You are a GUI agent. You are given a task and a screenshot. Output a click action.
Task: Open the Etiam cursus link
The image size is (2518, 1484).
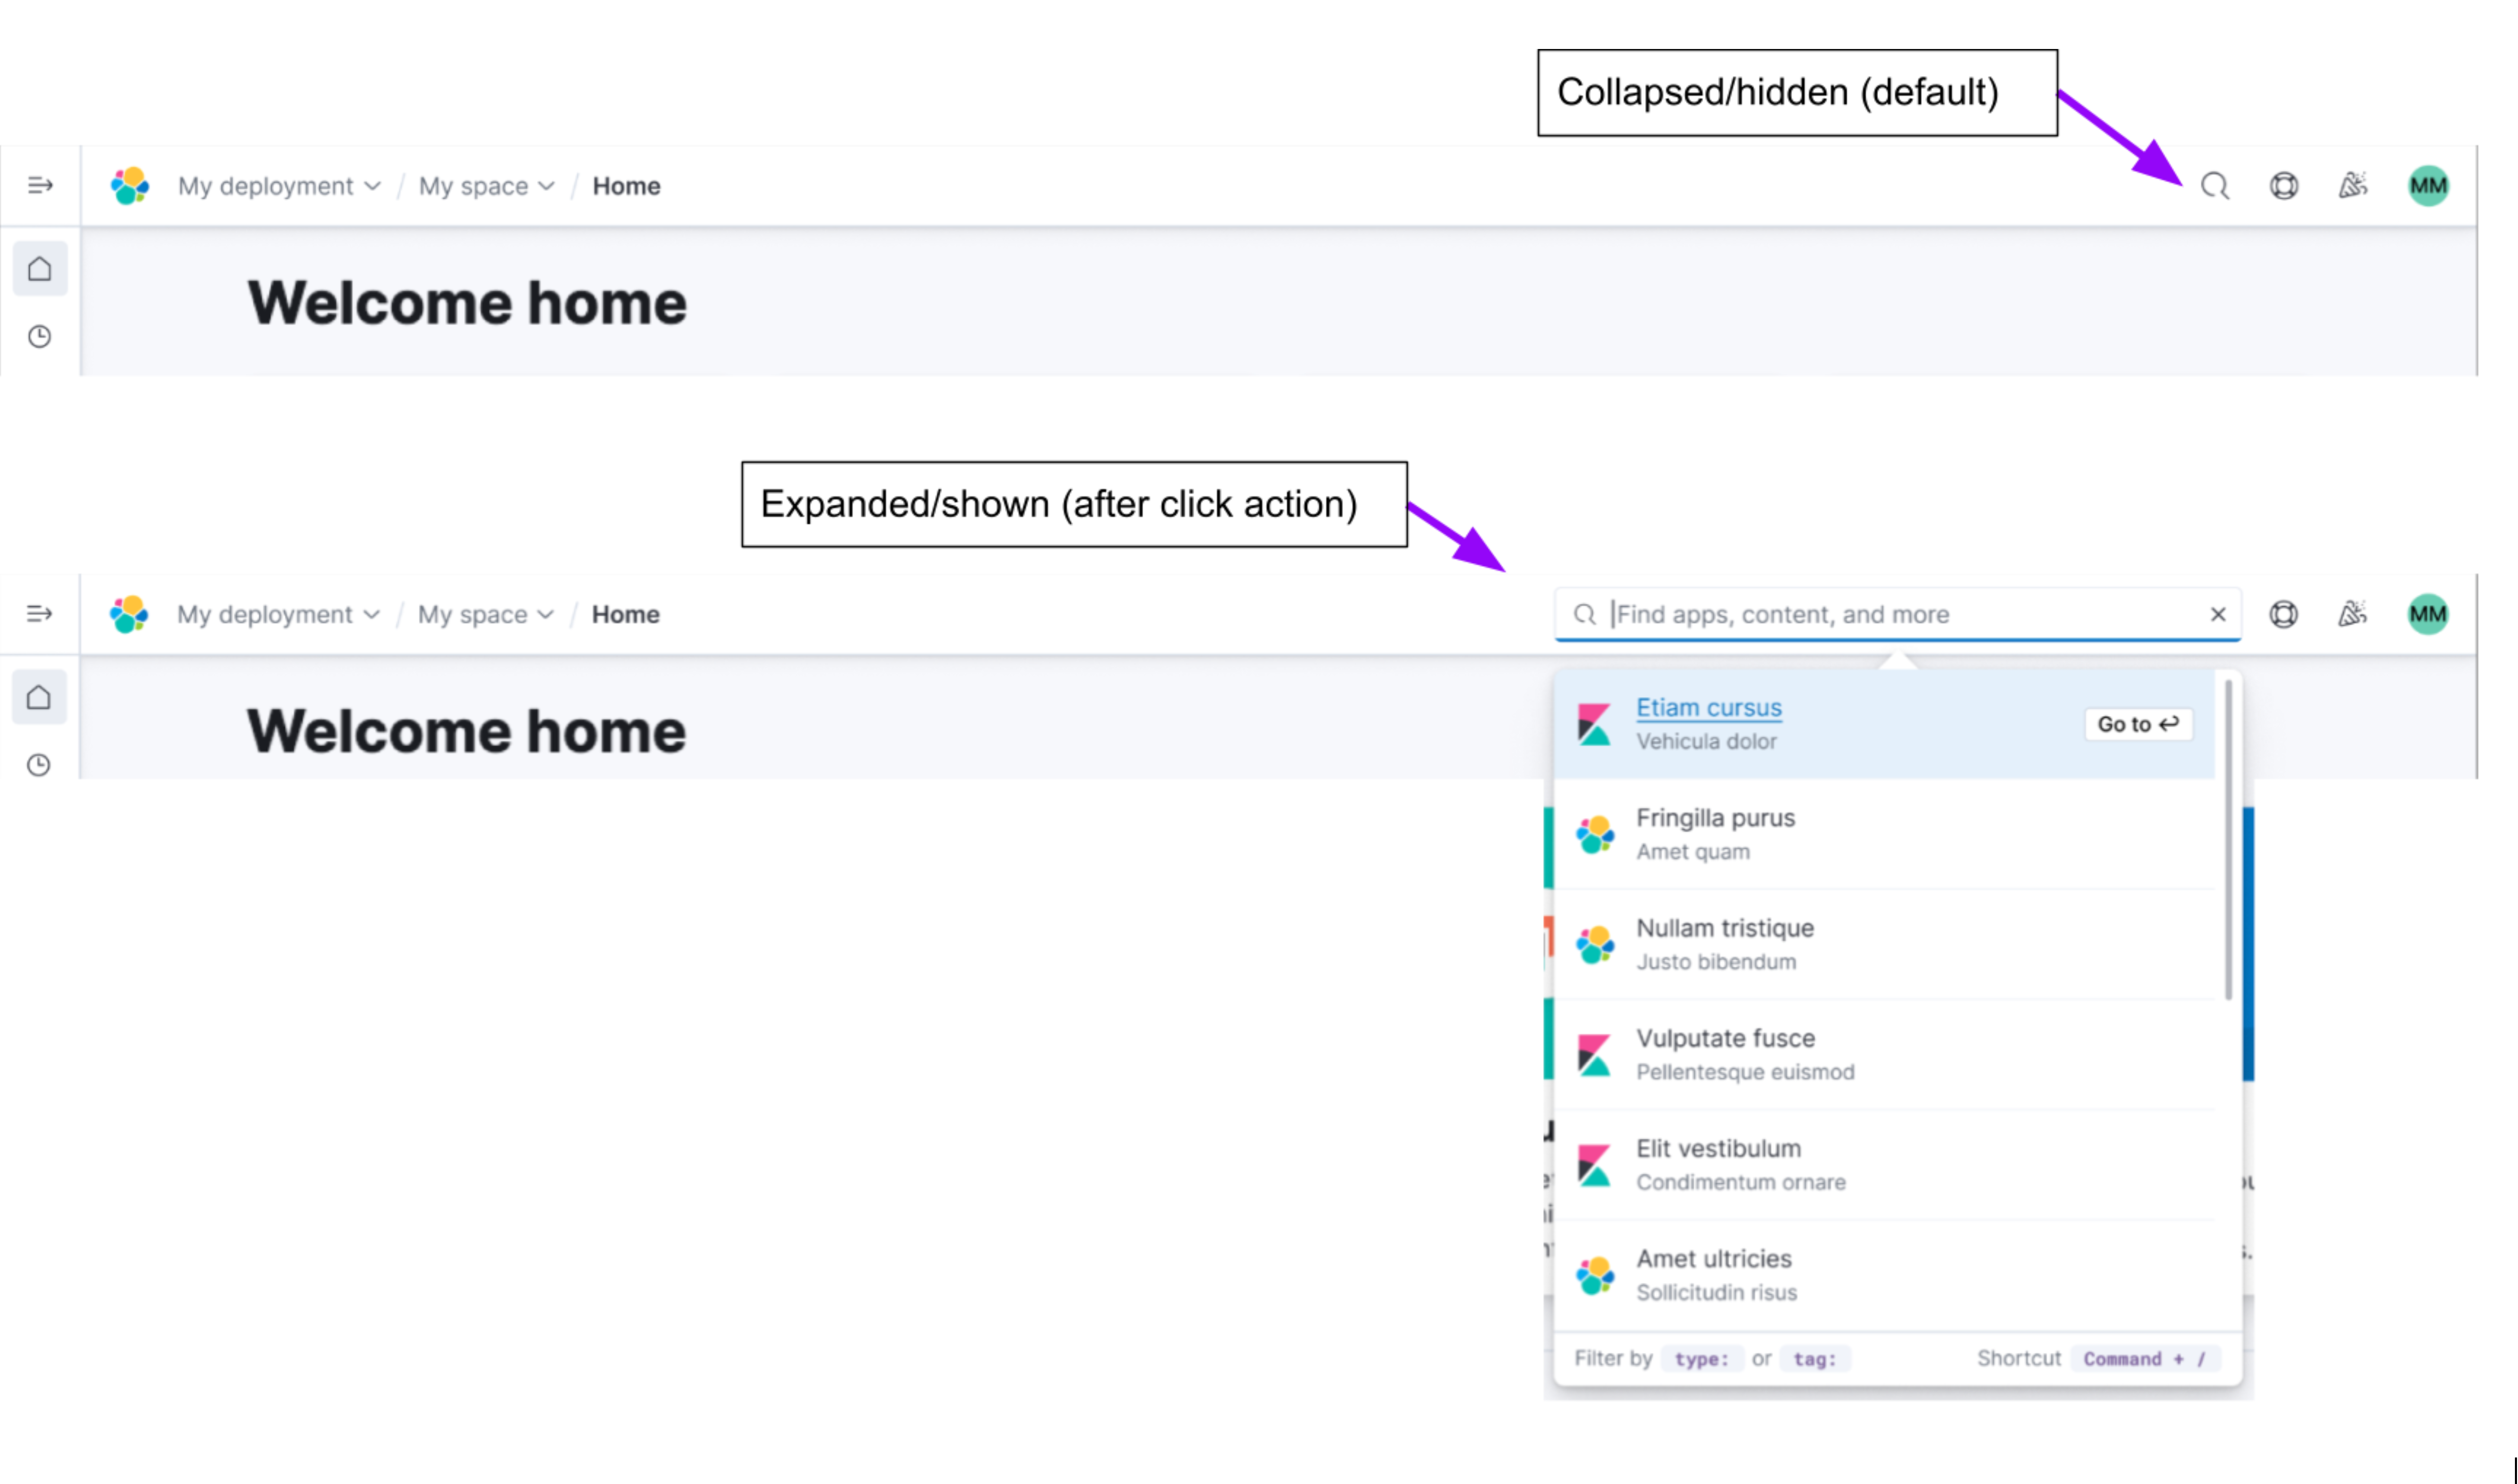[x=1709, y=707]
